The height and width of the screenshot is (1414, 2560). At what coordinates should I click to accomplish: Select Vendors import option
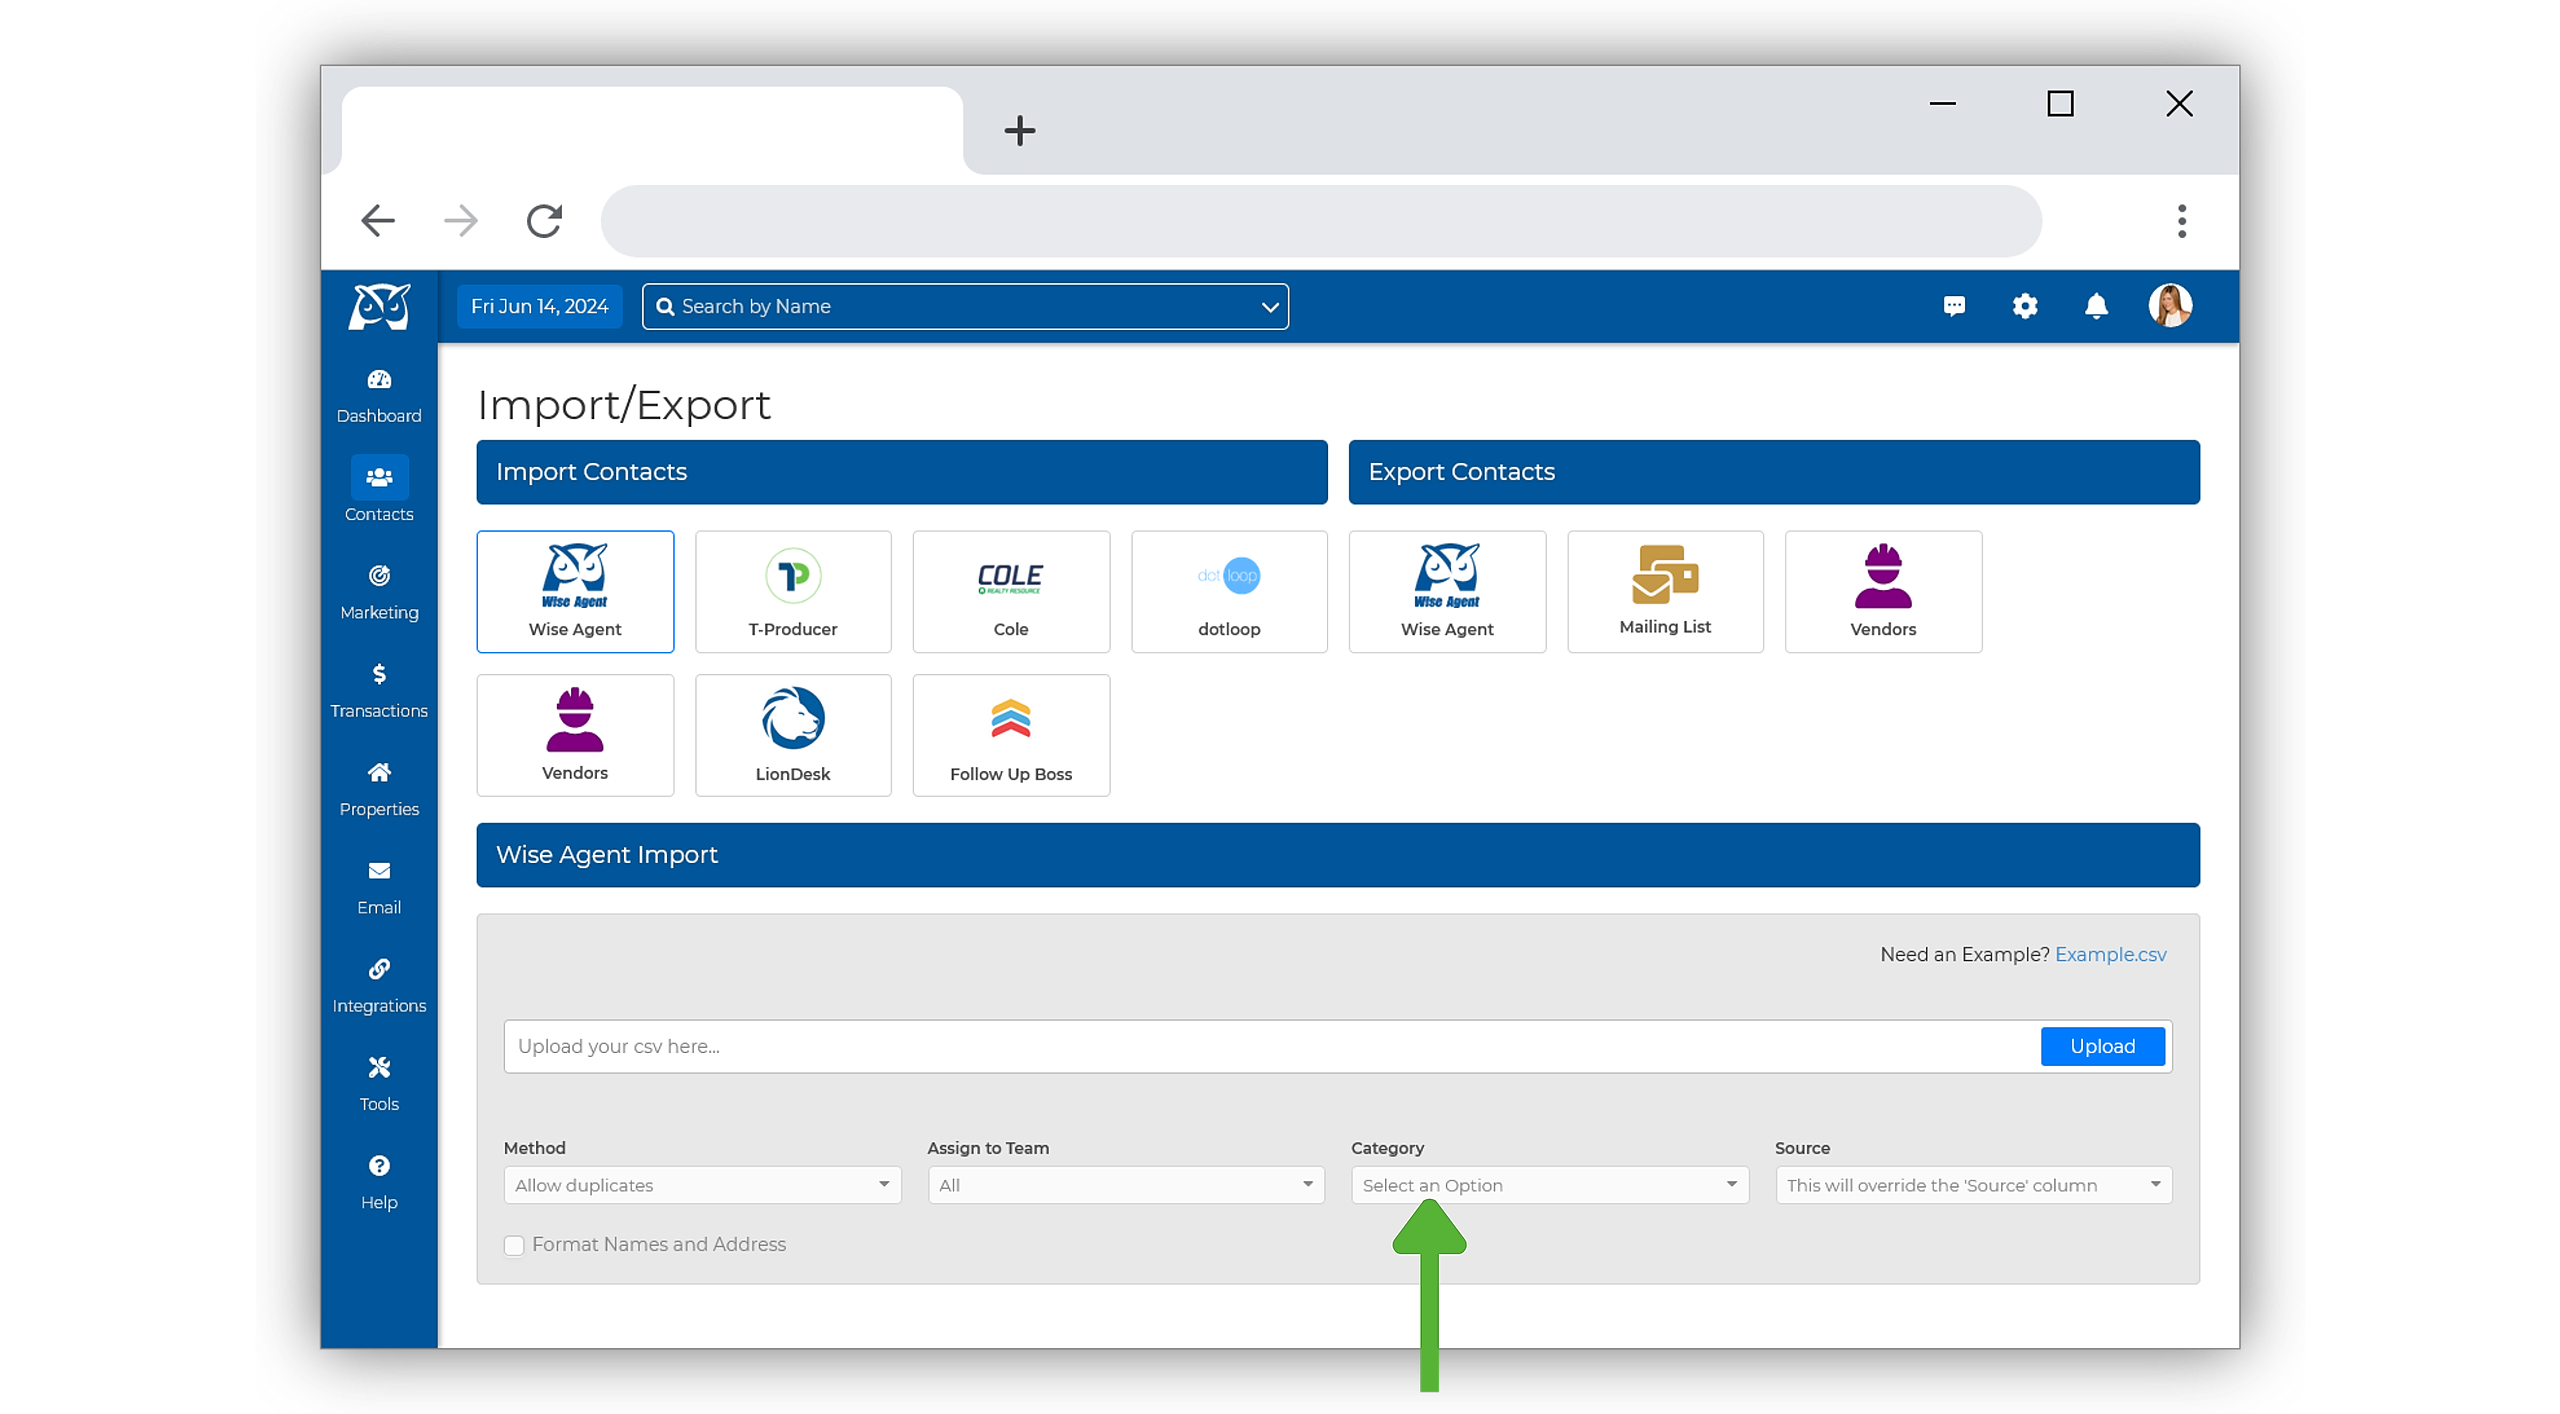coord(575,736)
